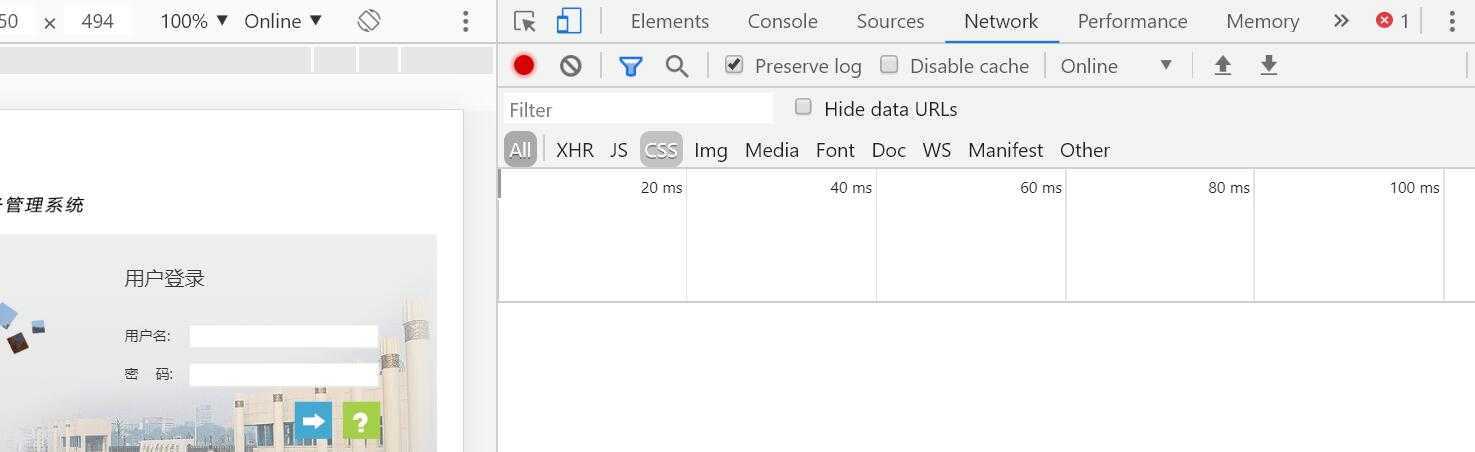The height and width of the screenshot is (452, 1475).
Task: Export HAR file with download arrow
Action: point(1269,66)
